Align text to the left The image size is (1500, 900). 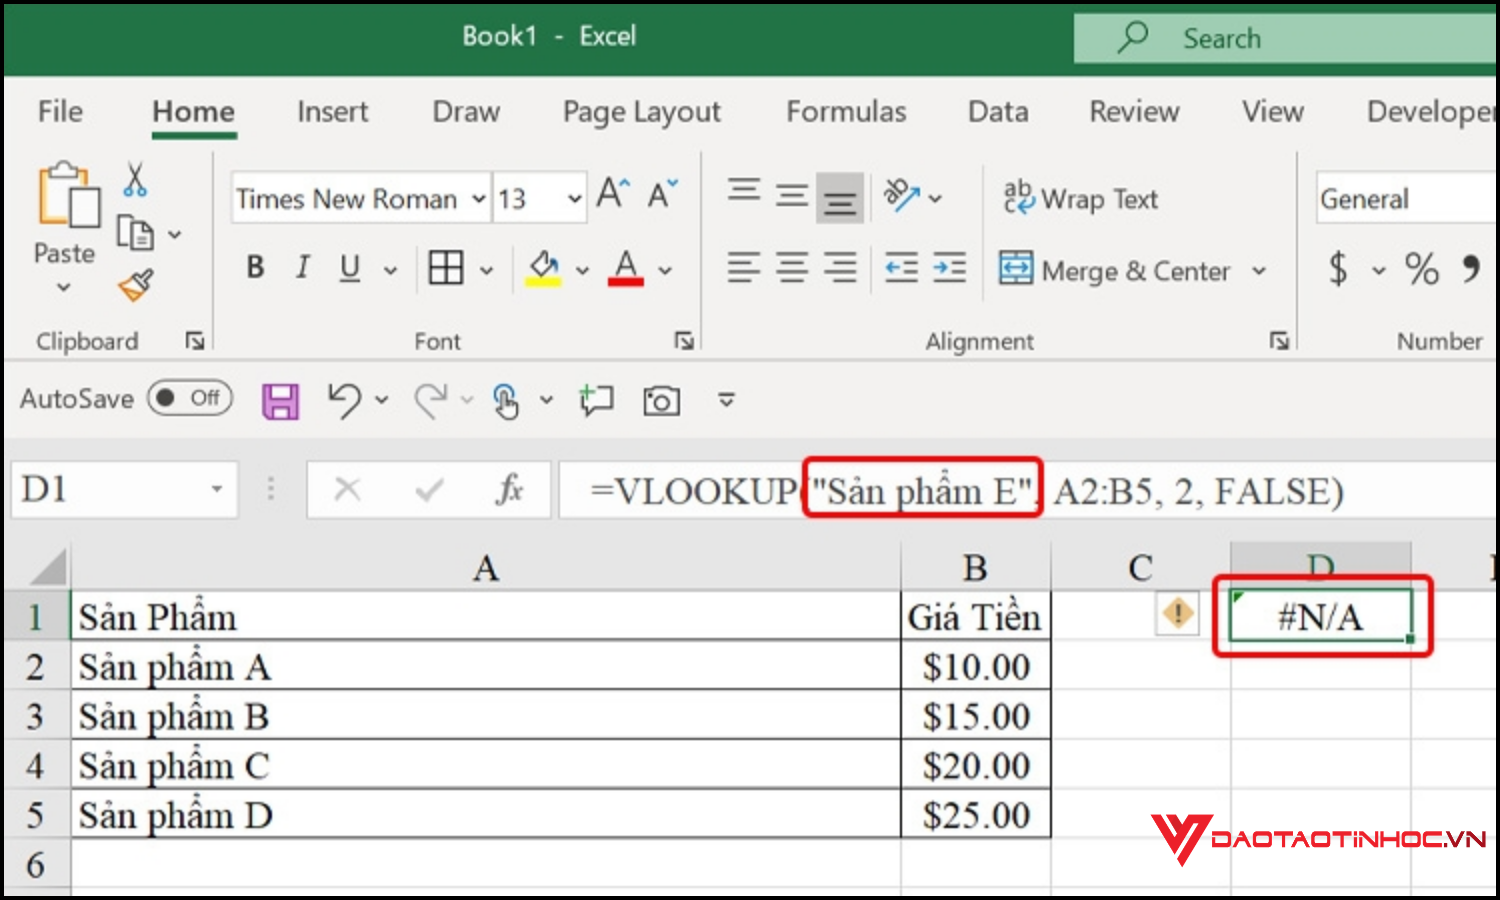pos(744,267)
